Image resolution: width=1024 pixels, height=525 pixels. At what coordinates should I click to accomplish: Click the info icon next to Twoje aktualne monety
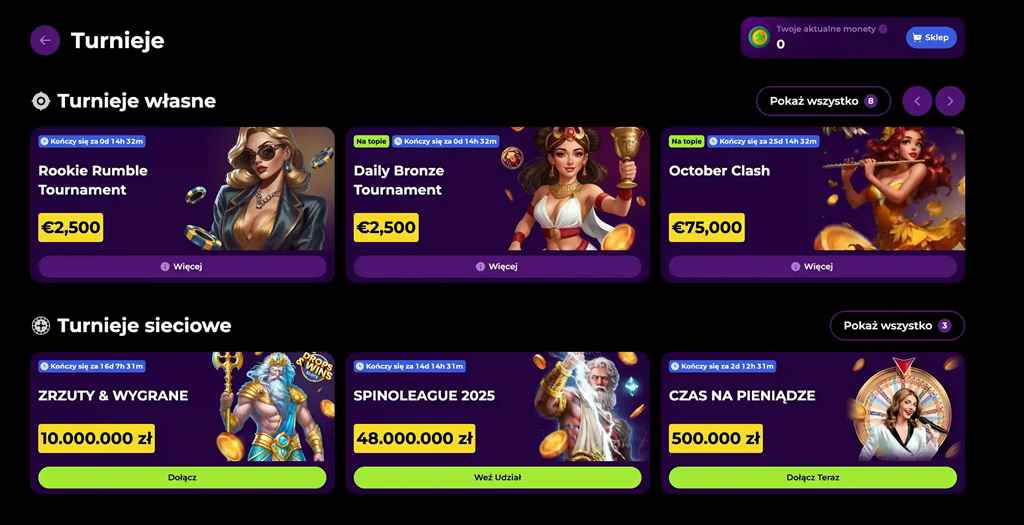pos(883,29)
